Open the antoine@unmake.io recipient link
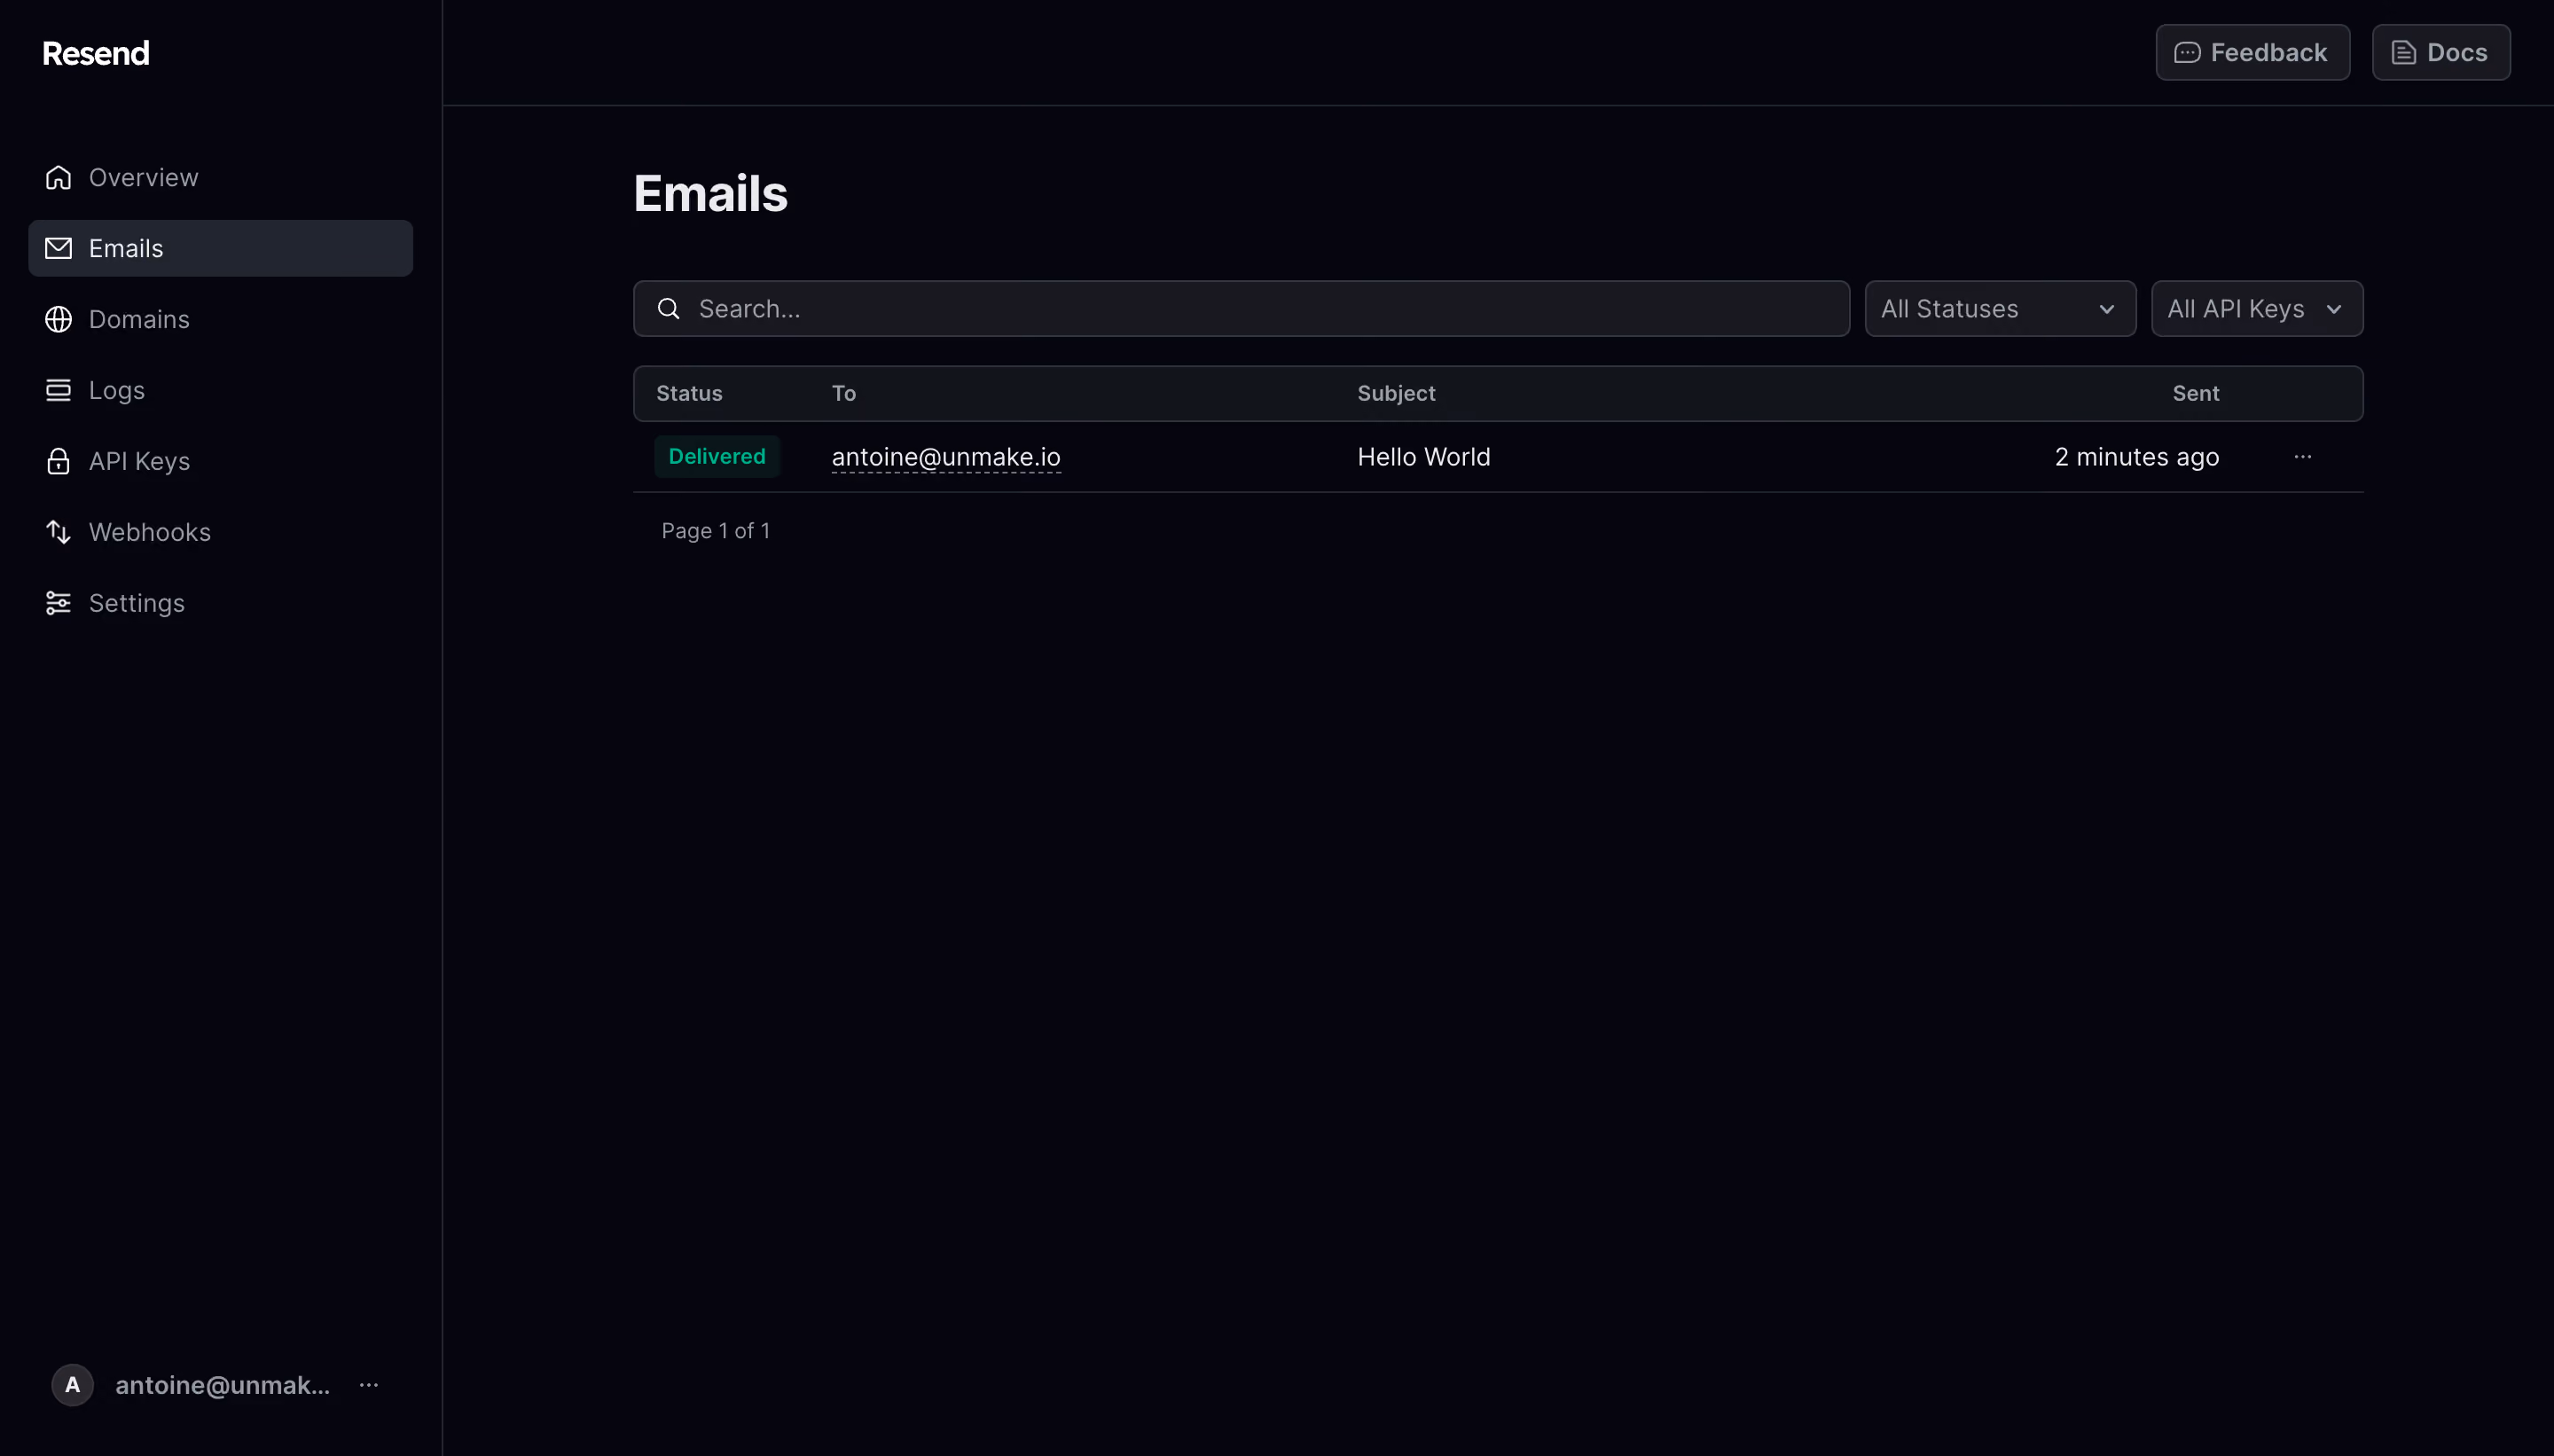The width and height of the screenshot is (2554, 1456). [946, 457]
